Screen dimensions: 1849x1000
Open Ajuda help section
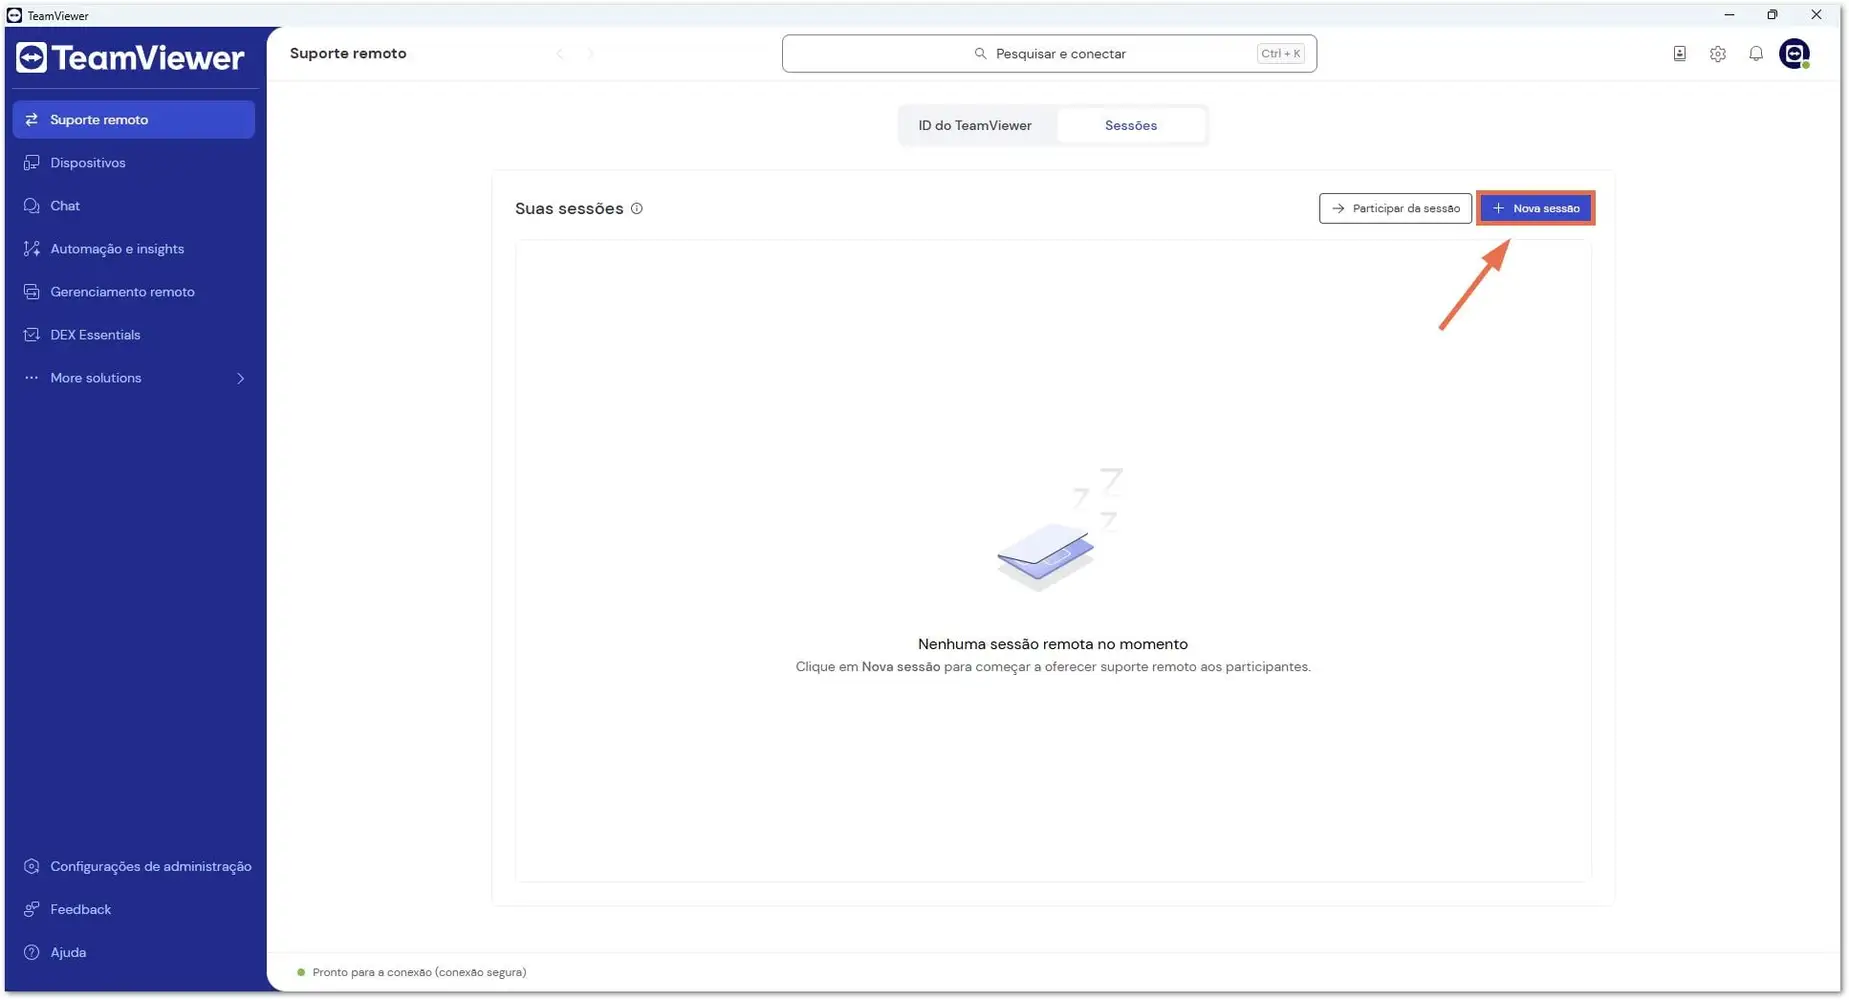coord(133,953)
